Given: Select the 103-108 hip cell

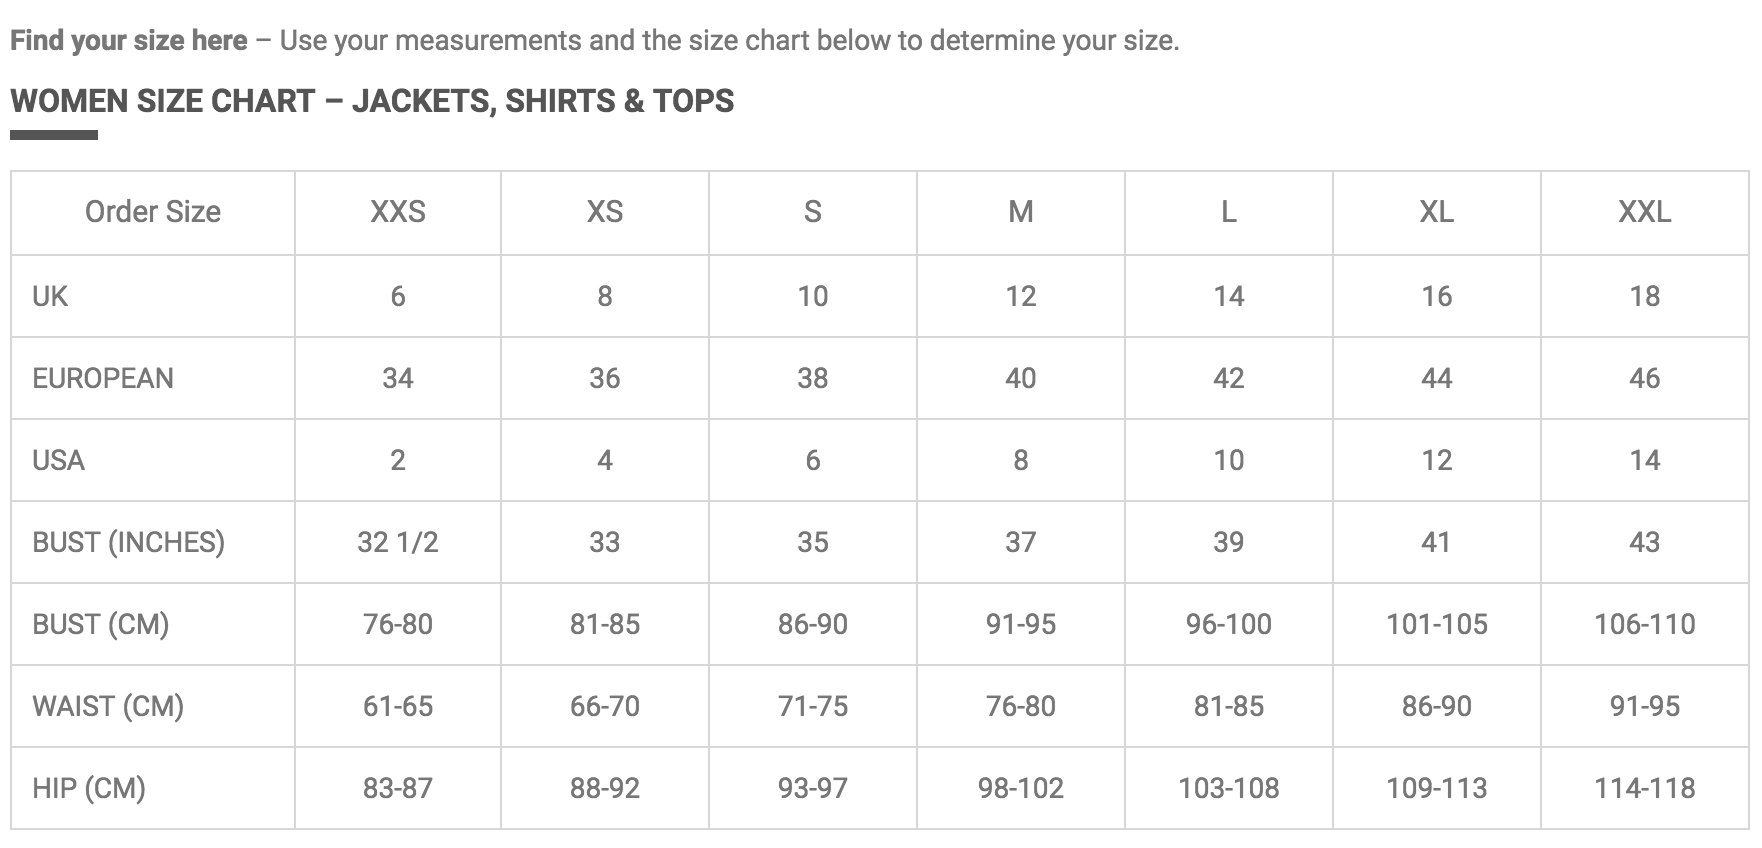Looking at the screenshot, I should [1229, 788].
